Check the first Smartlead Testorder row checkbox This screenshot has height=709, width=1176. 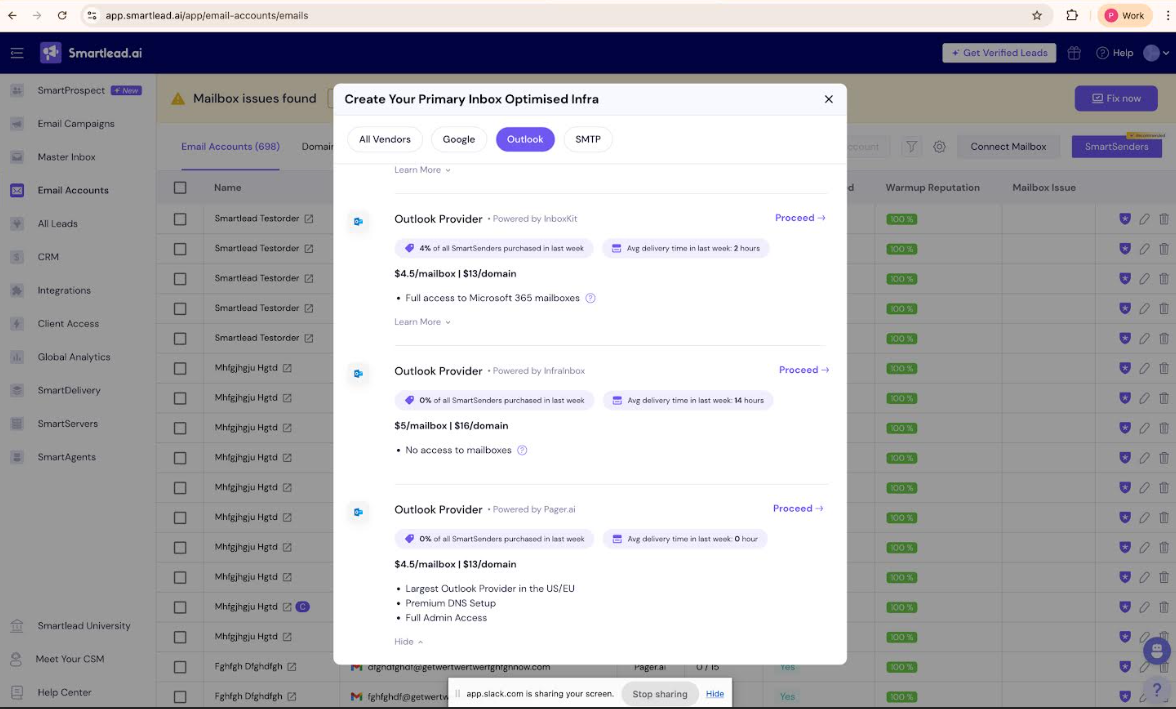tap(180, 219)
